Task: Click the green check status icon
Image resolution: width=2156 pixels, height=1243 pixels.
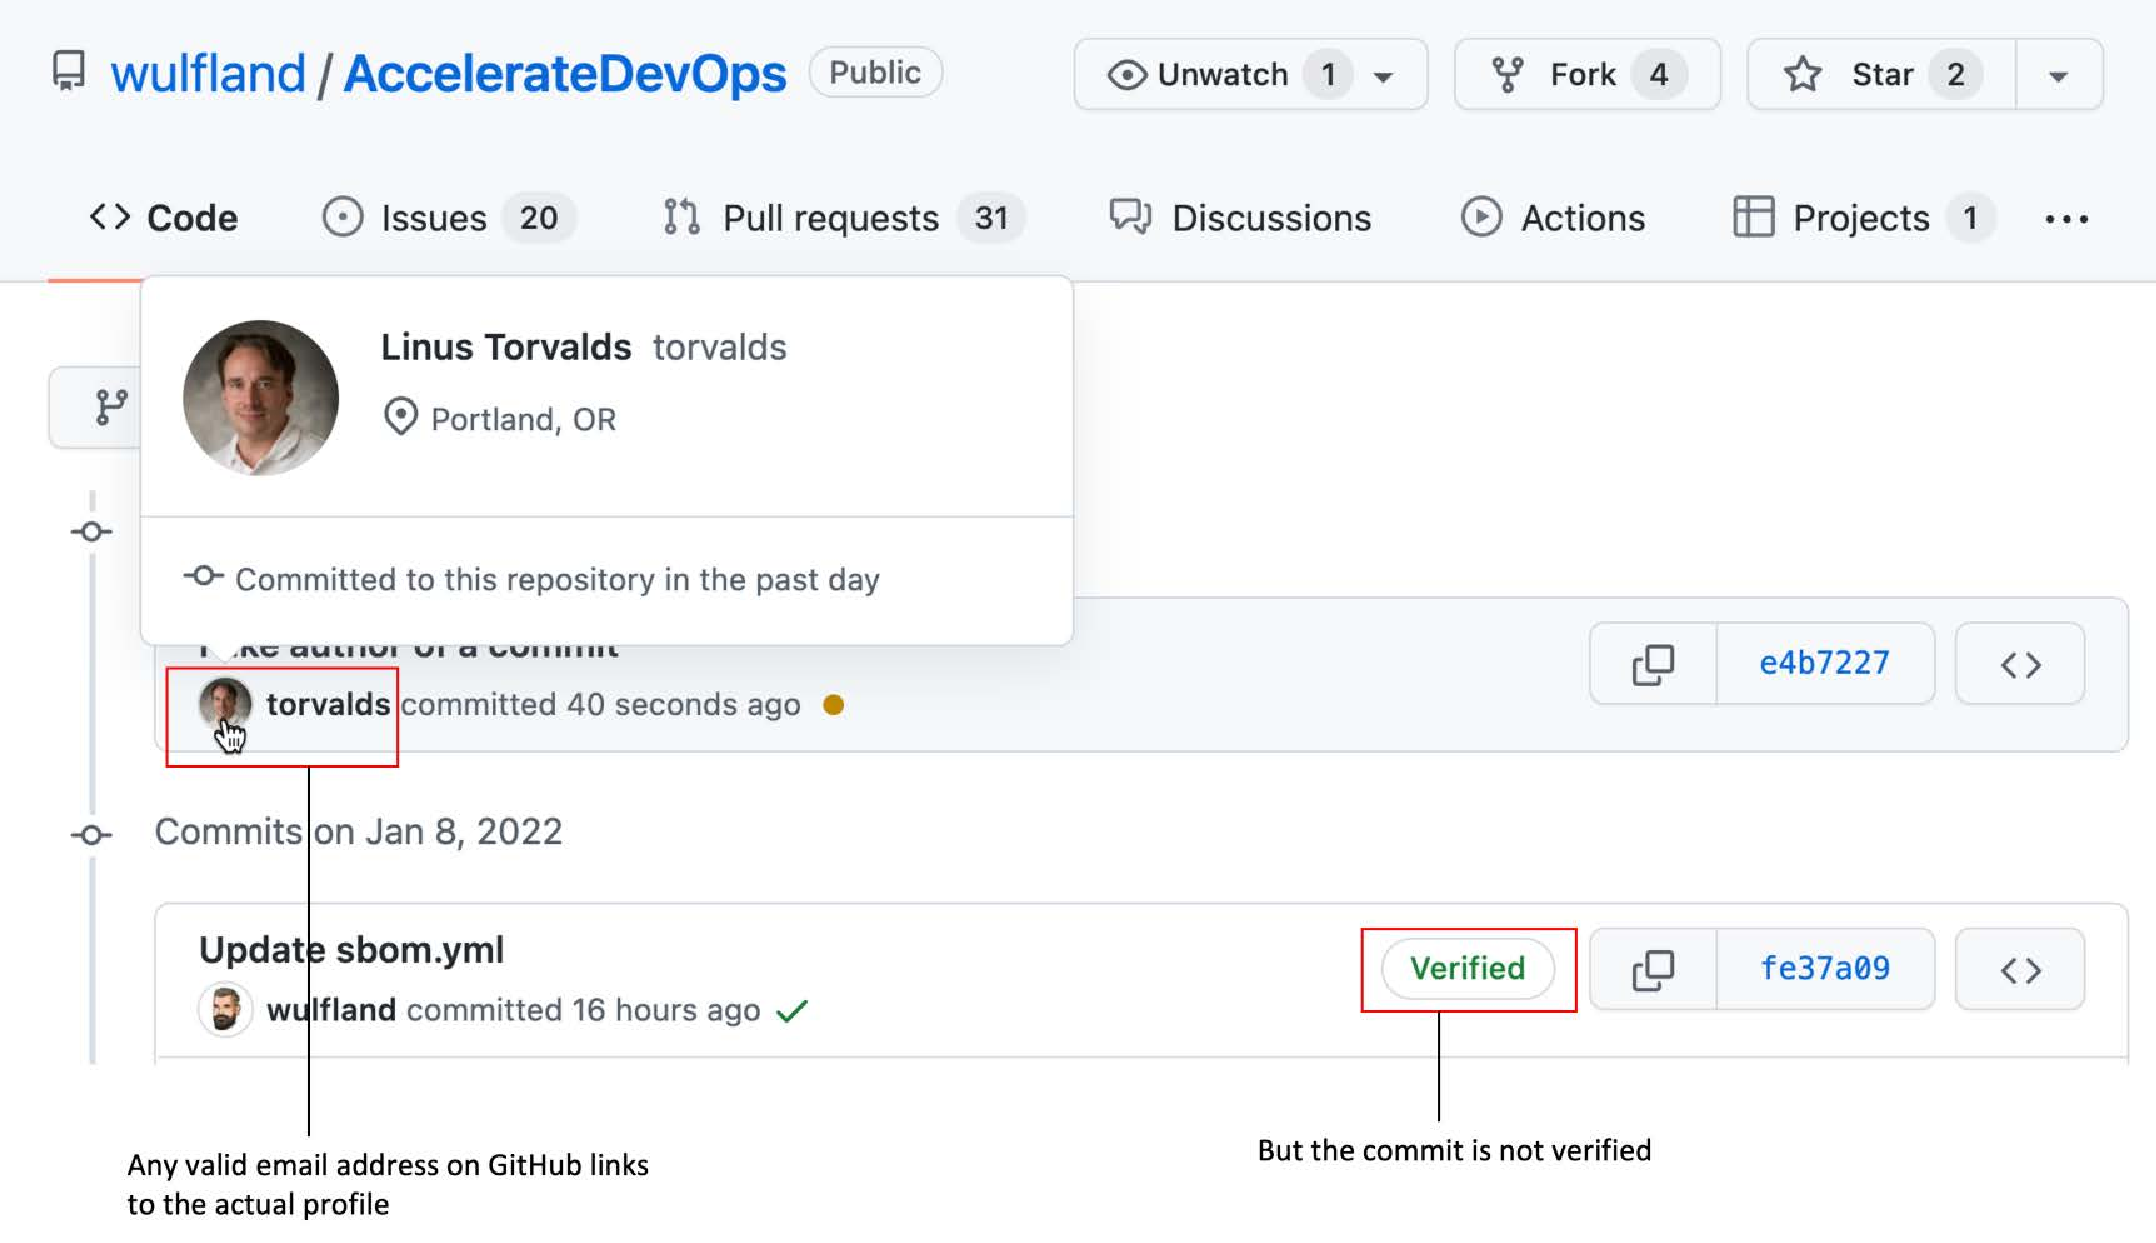Action: click(x=792, y=1011)
